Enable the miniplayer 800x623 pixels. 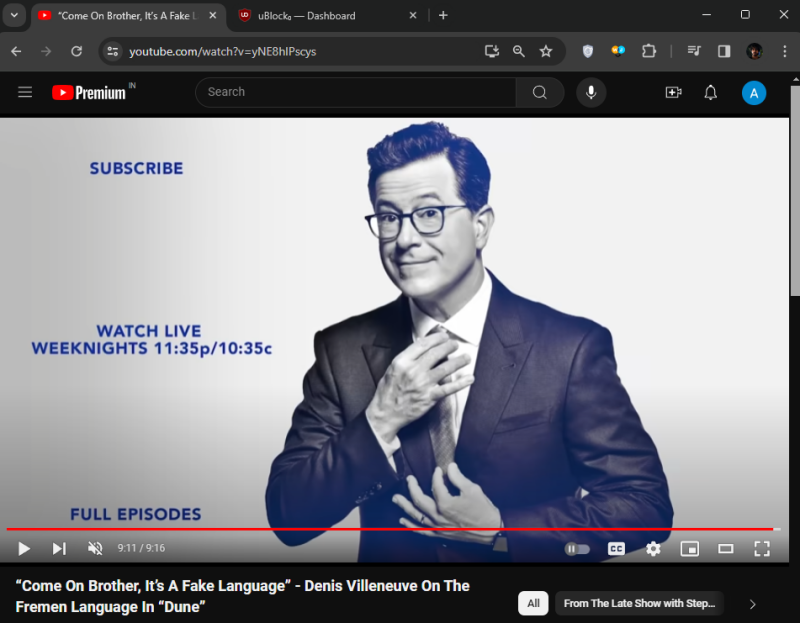(690, 549)
